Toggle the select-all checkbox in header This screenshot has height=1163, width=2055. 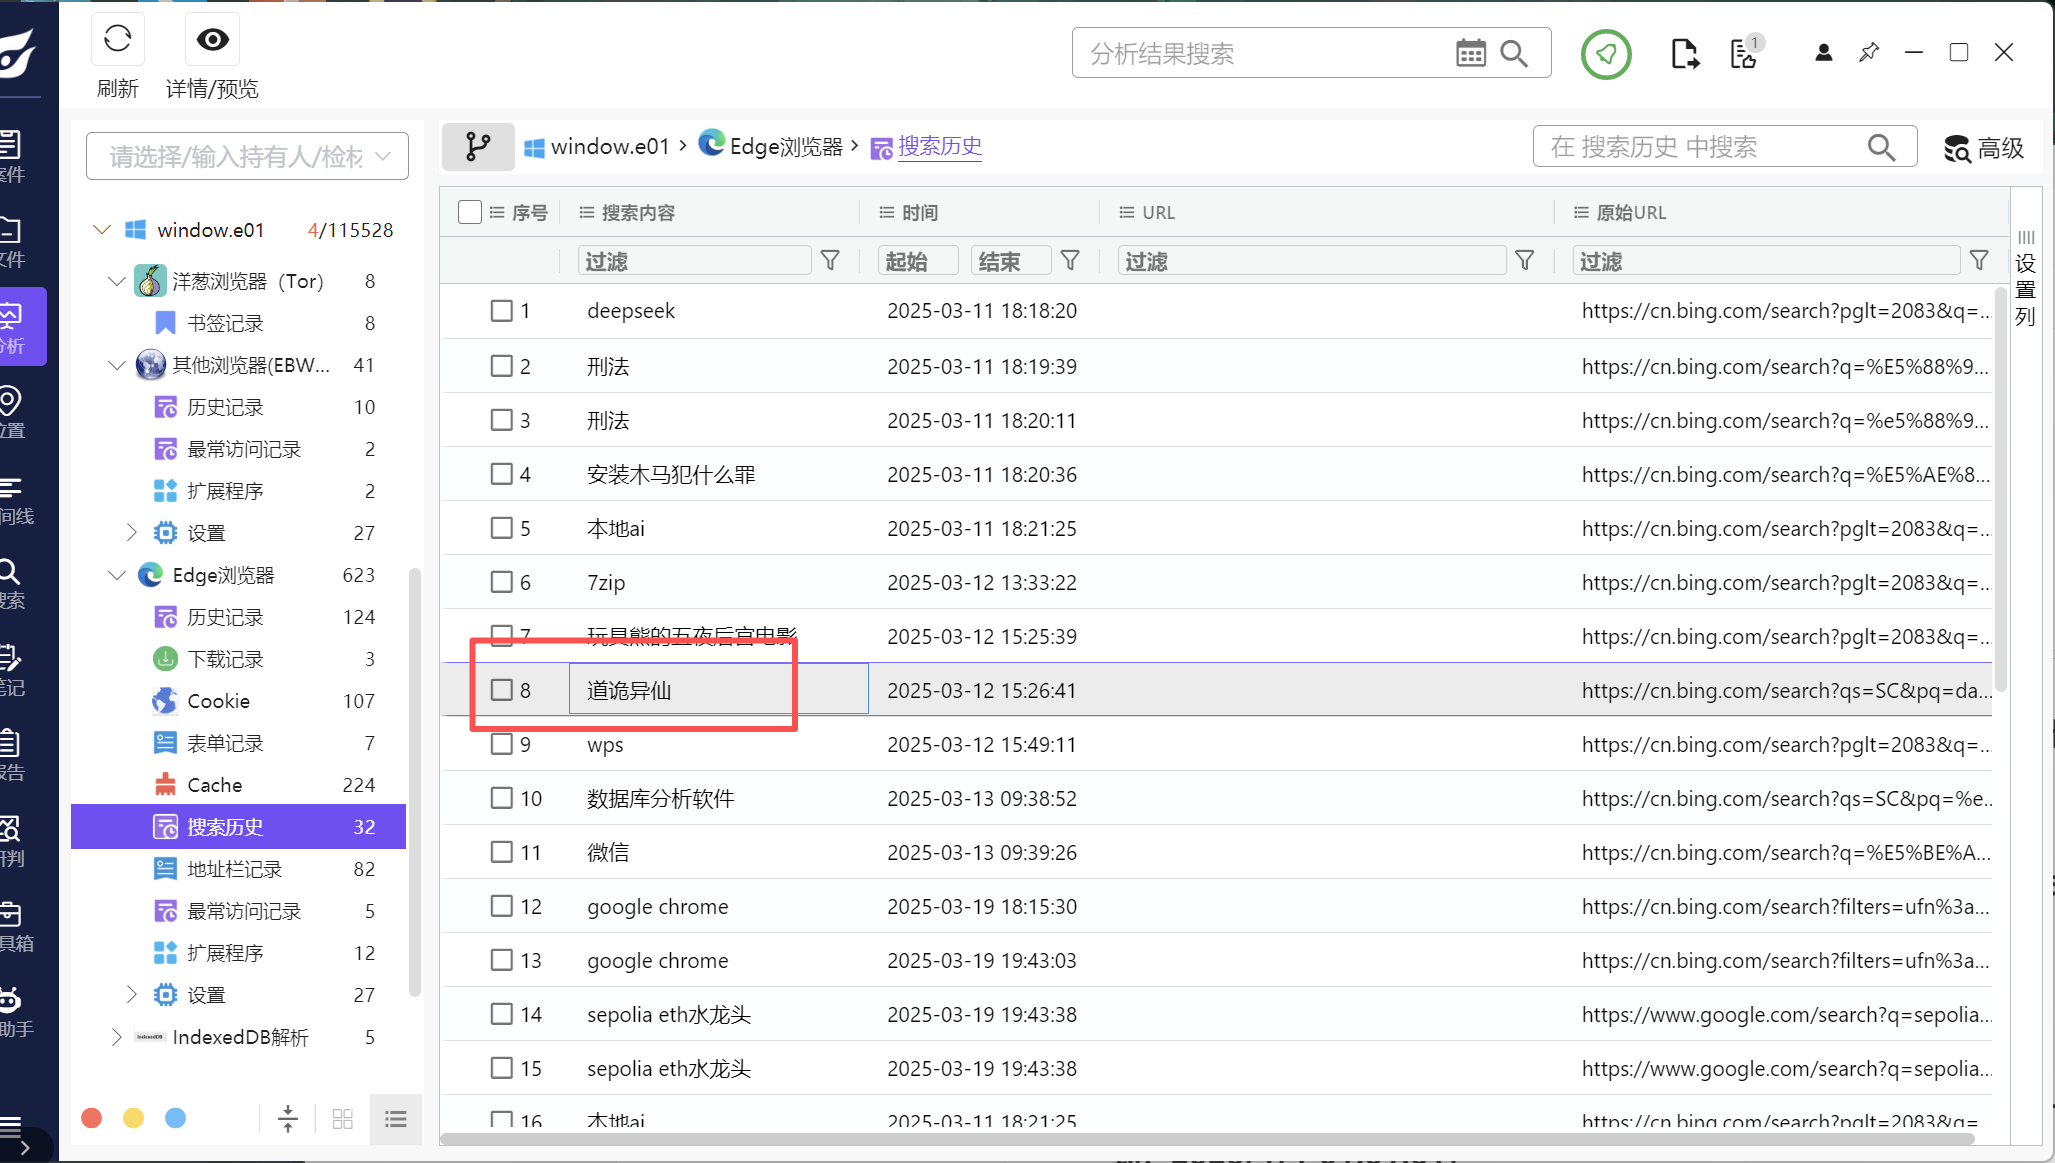coord(469,212)
